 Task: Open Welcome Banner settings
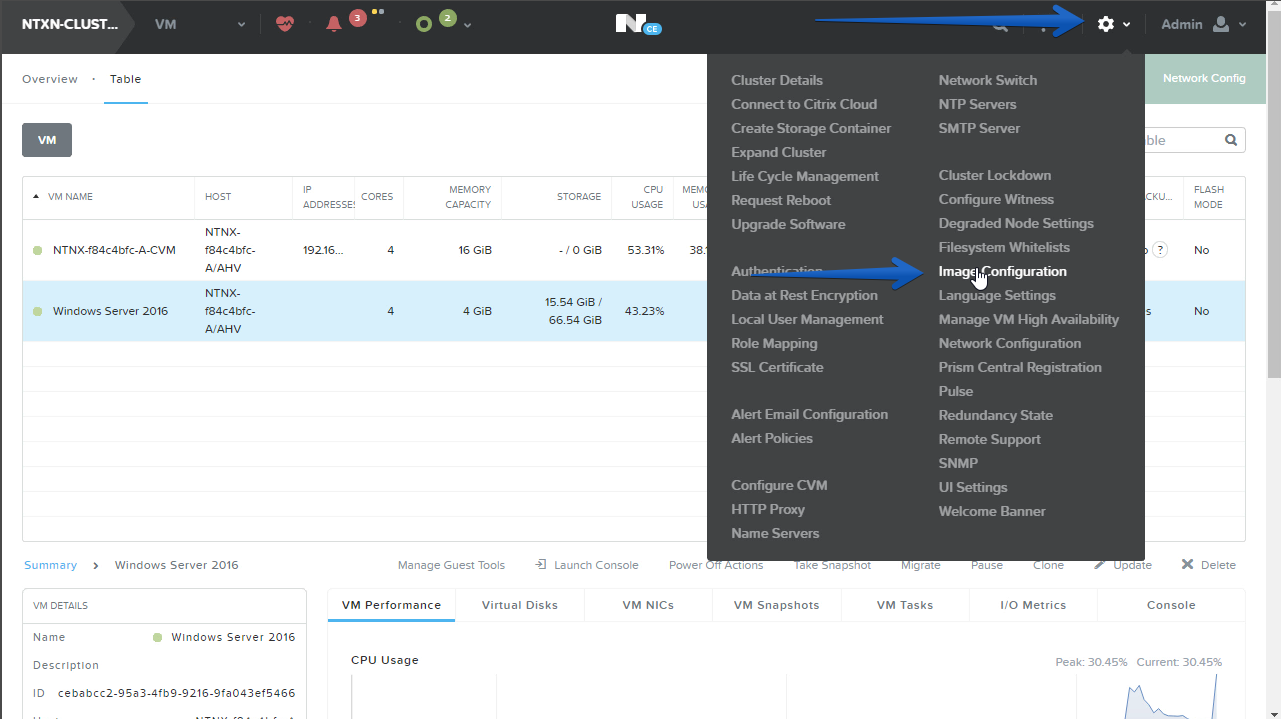992,511
